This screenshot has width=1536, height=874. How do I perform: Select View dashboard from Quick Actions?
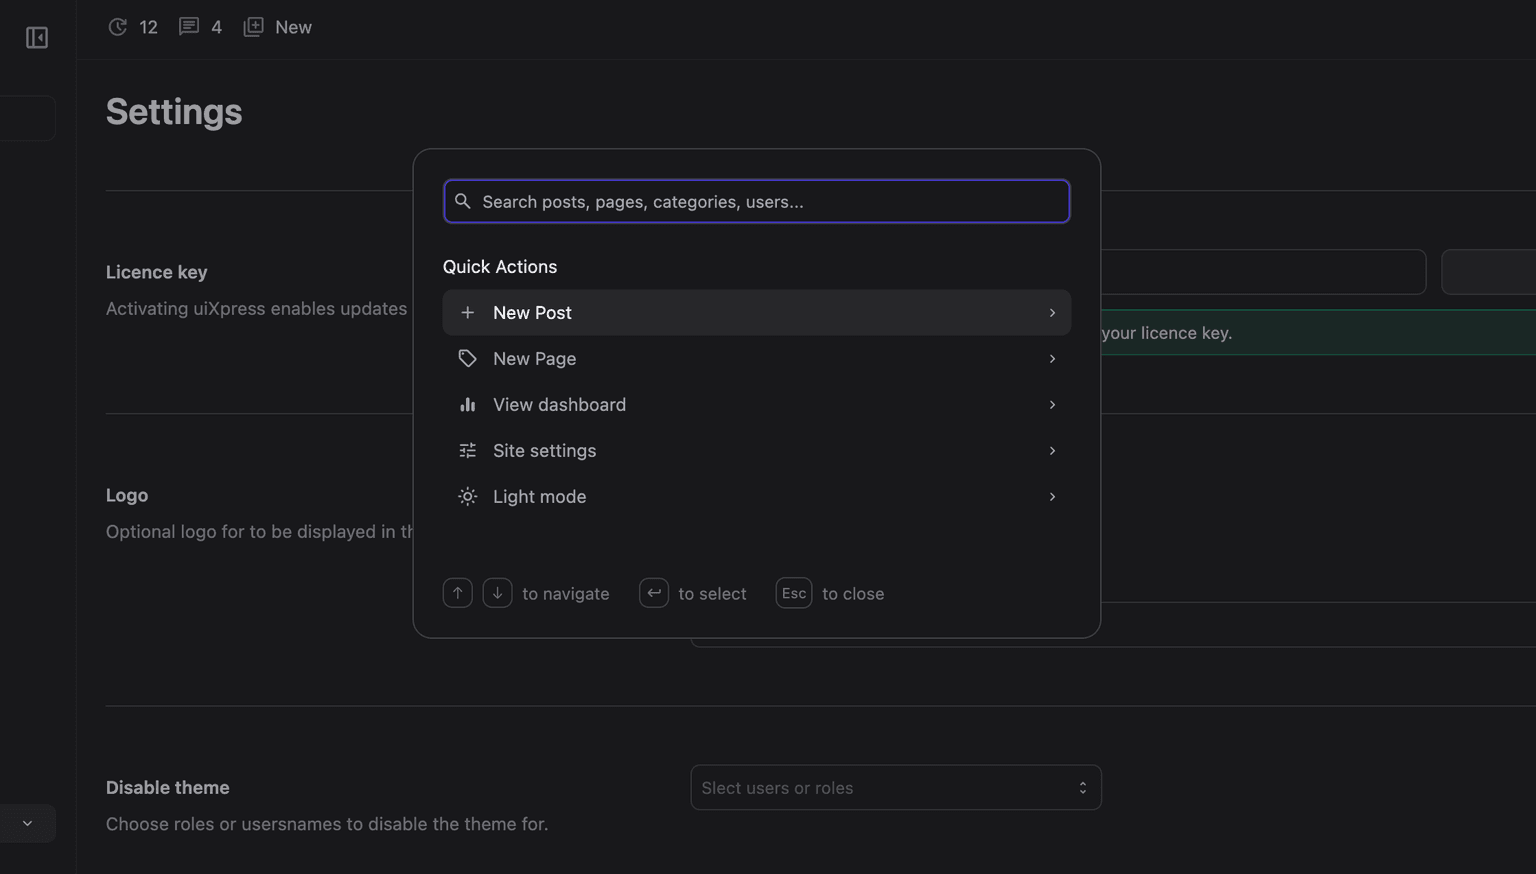(559, 404)
